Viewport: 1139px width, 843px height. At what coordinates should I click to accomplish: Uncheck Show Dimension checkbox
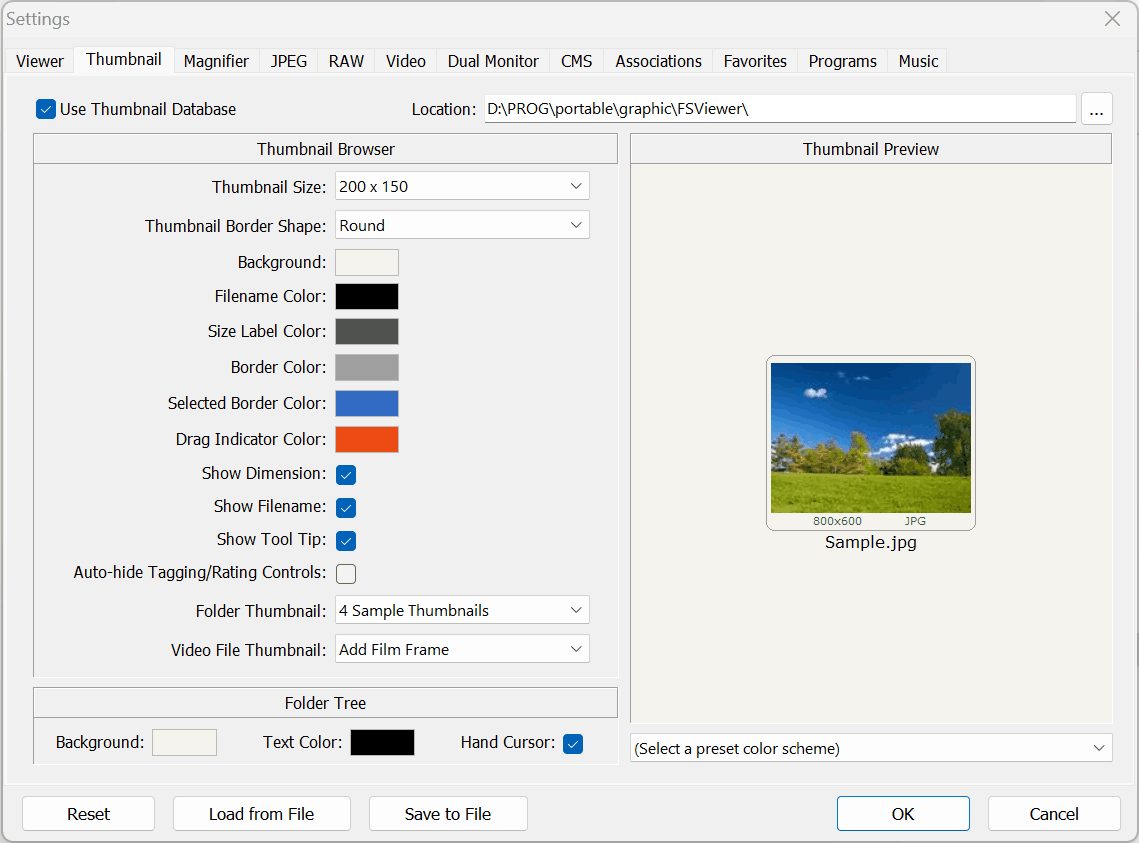click(x=346, y=475)
